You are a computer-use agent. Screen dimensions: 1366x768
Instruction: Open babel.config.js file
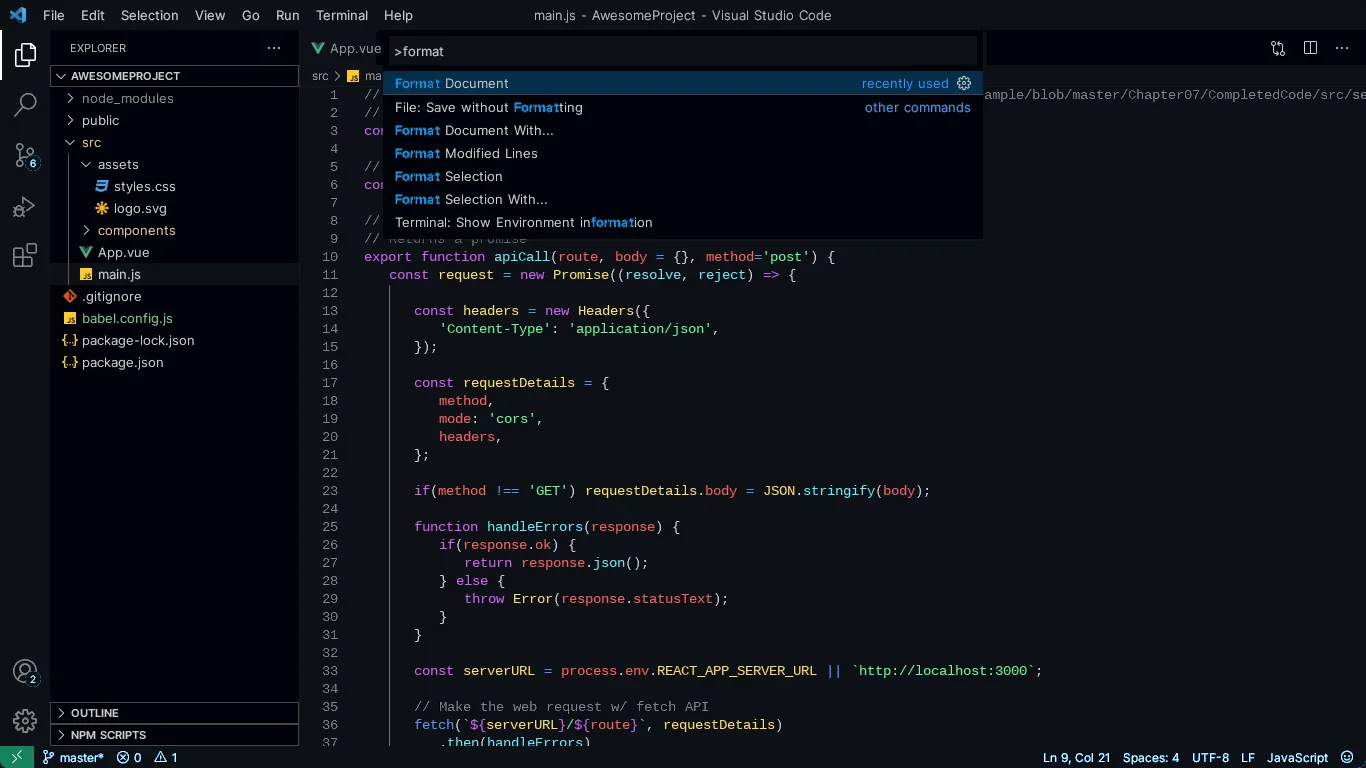pos(175,318)
